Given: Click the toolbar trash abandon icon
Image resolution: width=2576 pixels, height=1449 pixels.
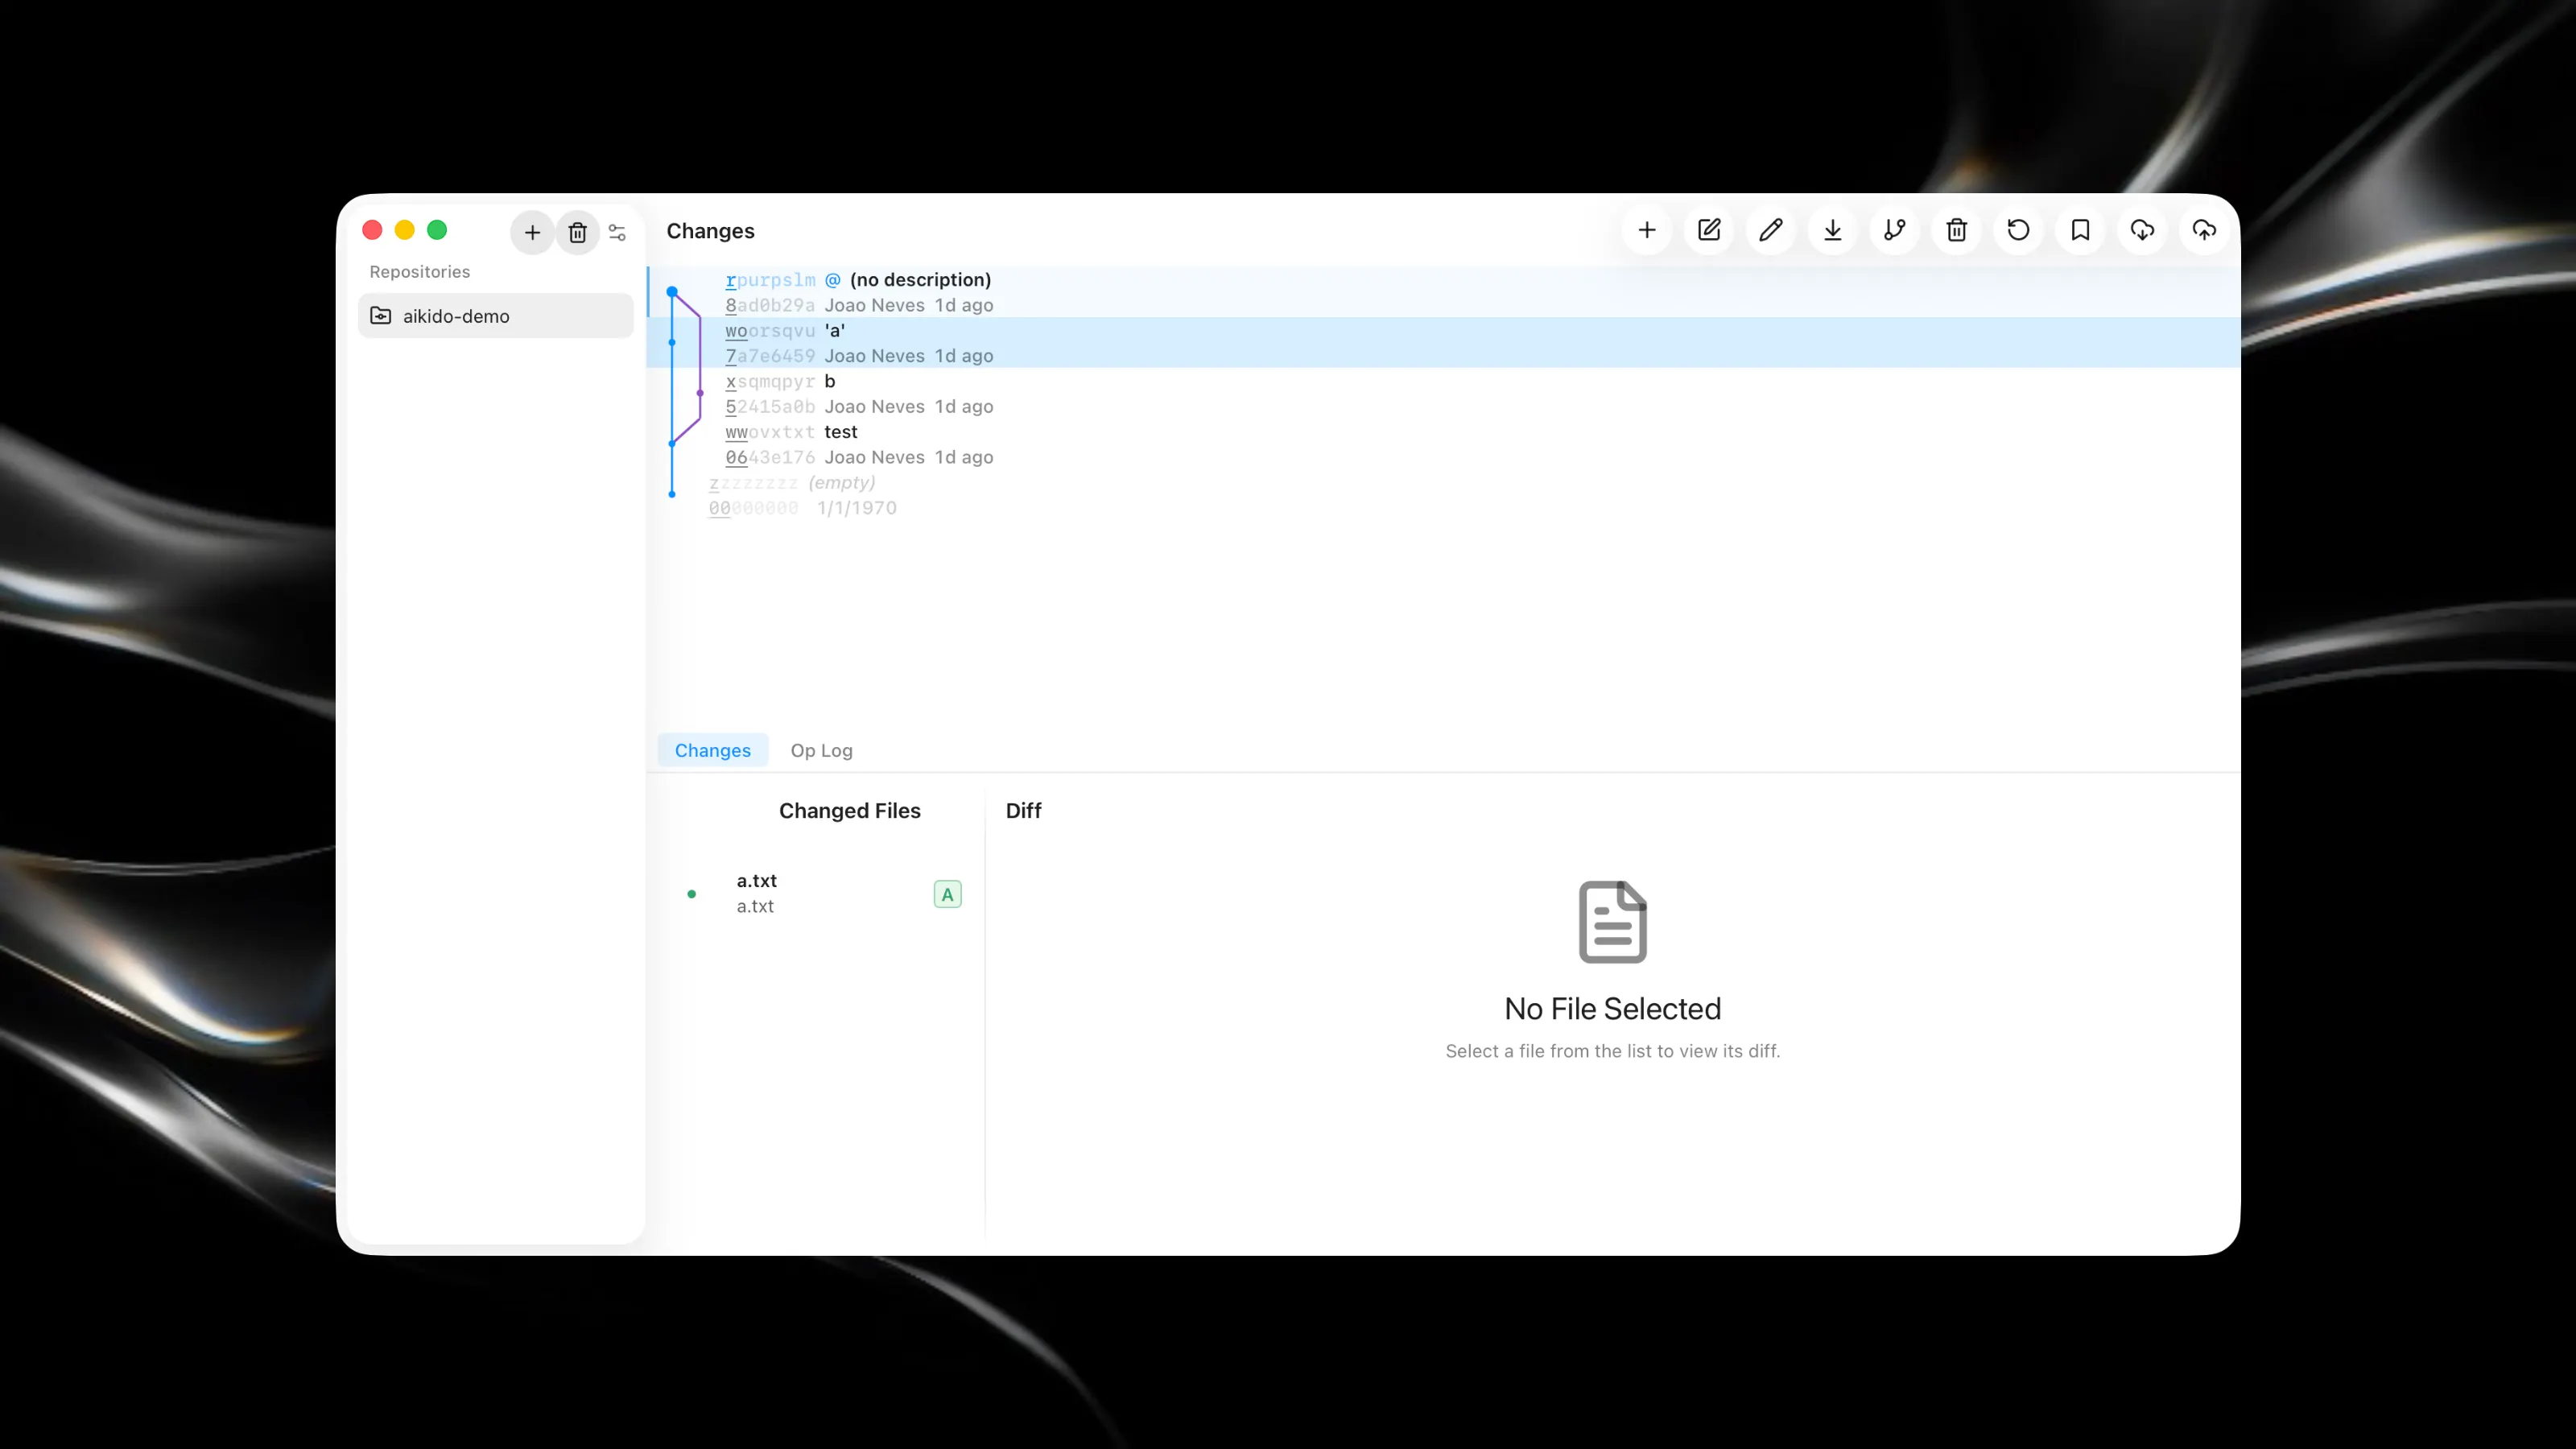Looking at the screenshot, I should (x=1957, y=230).
